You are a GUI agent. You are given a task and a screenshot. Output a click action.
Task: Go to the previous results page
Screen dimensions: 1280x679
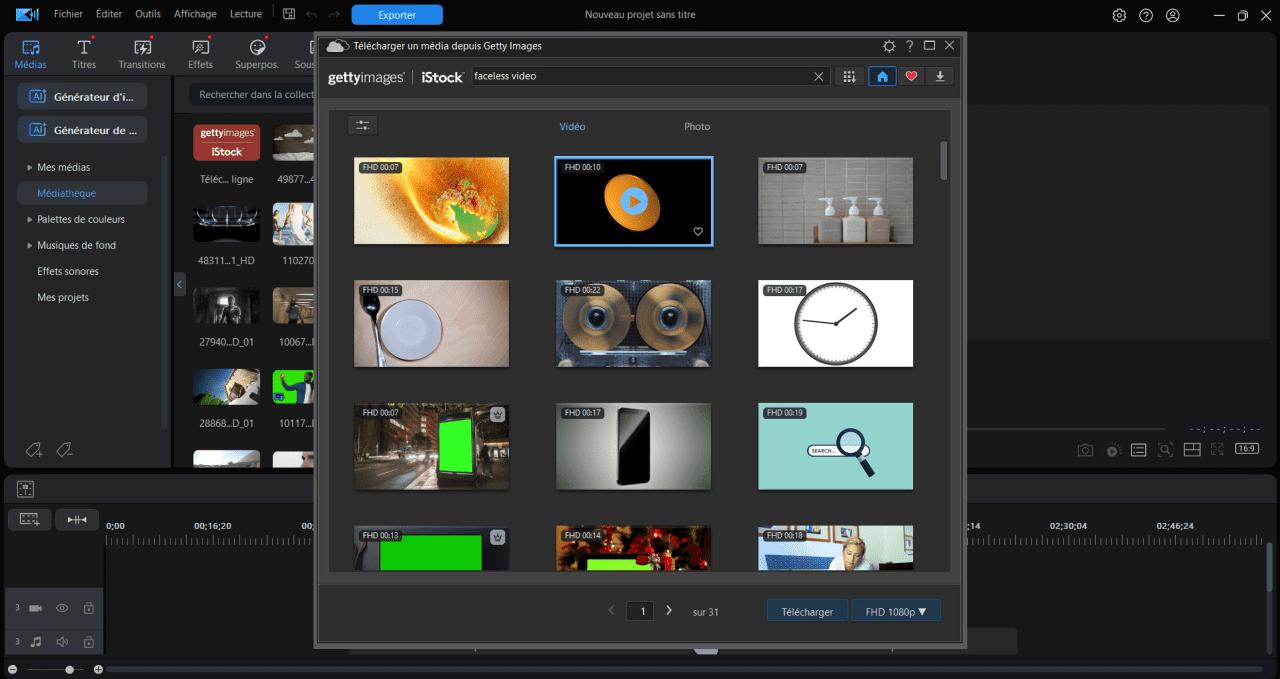pos(611,610)
